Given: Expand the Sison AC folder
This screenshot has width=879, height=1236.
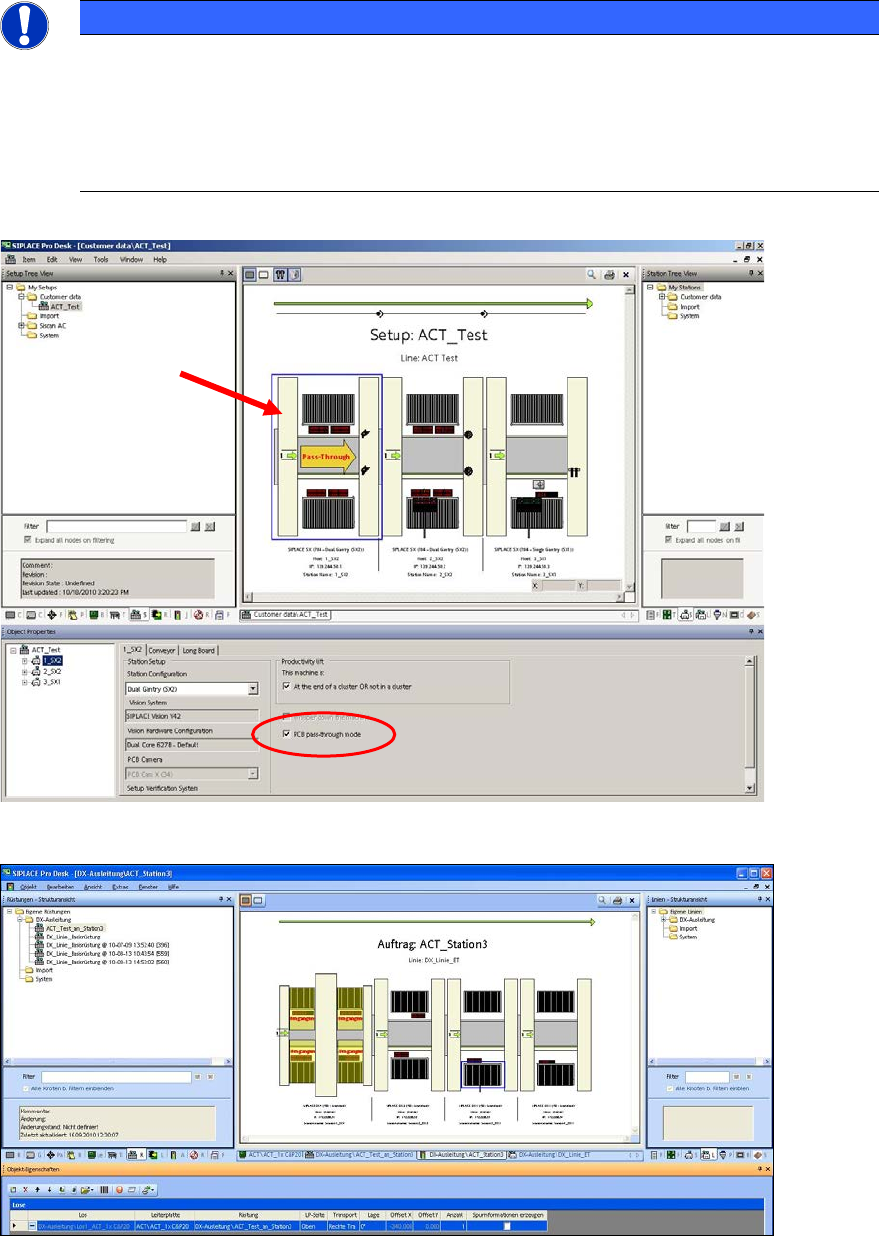Looking at the screenshot, I should tap(20, 325).
